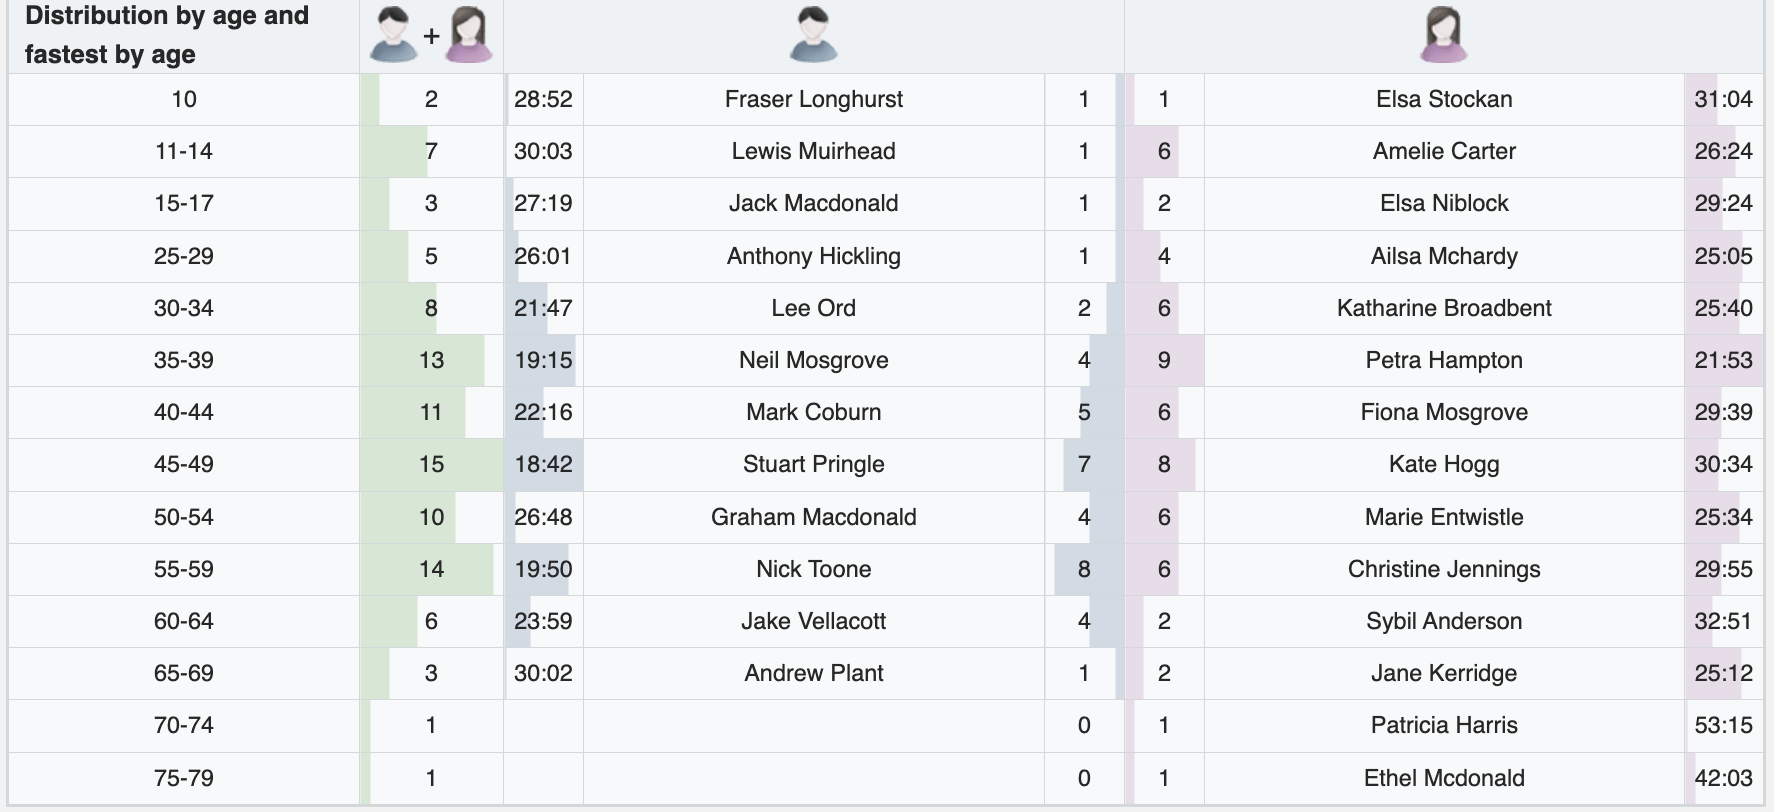Viewport: 1774px width, 812px height.
Task: Click Lee Ord in the 30-34 row
Action: [x=813, y=308]
